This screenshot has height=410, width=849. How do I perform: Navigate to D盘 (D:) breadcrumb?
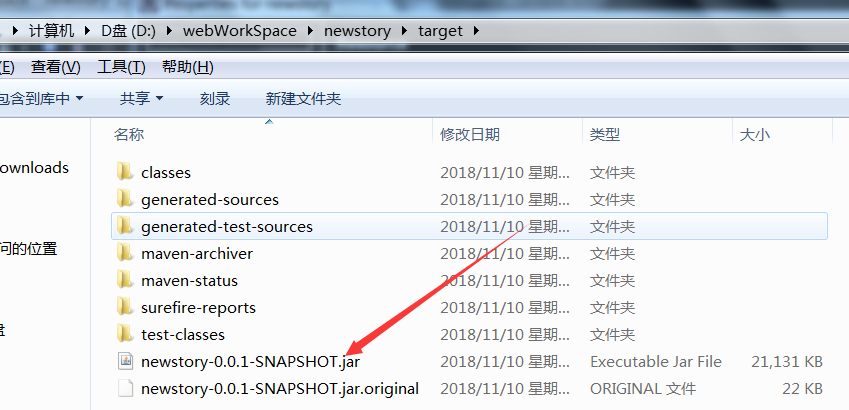(x=129, y=31)
